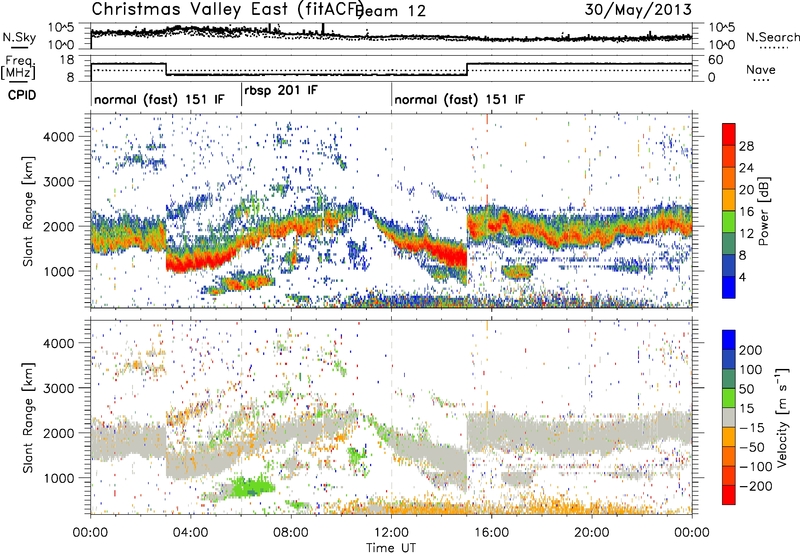Click the N.Sky axis label

(19, 37)
